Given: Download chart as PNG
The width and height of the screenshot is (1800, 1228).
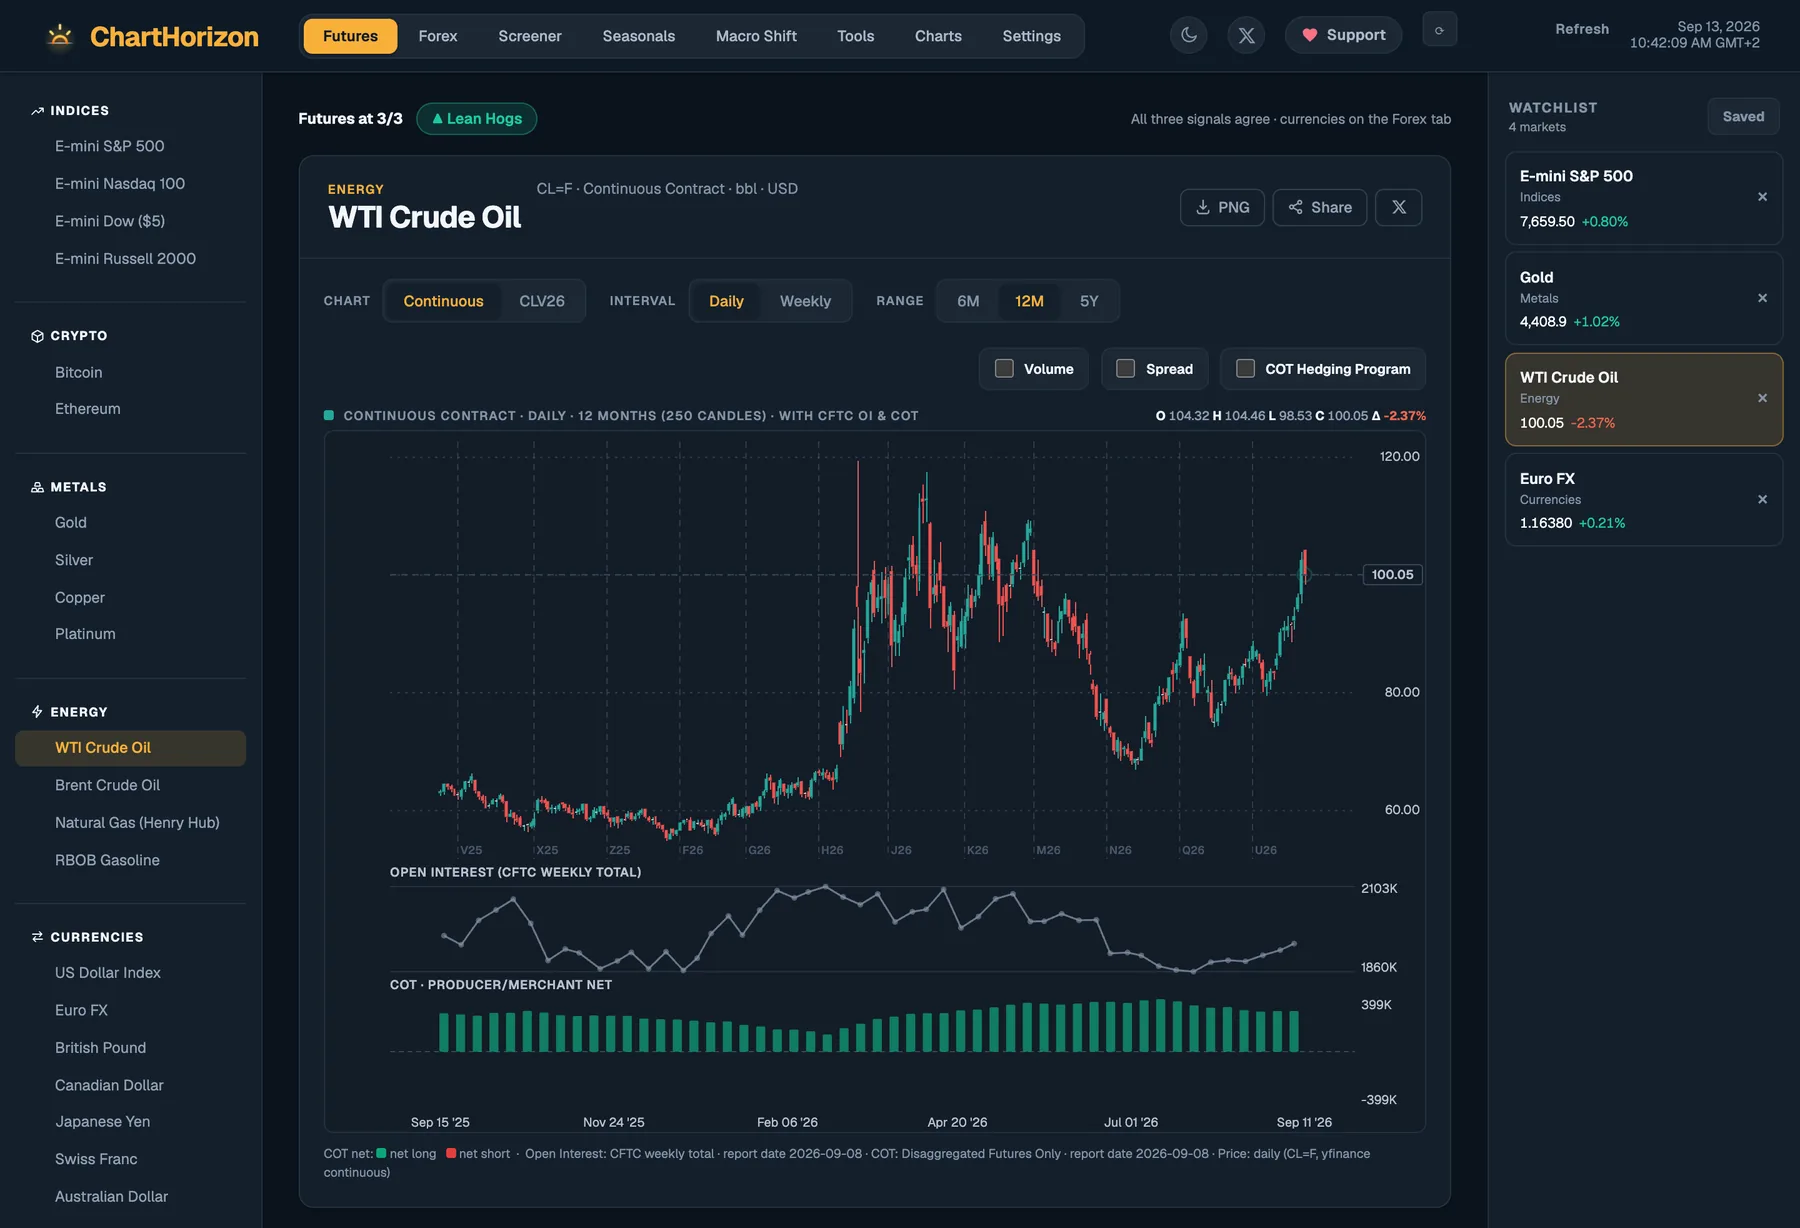Looking at the screenshot, I should coord(1222,207).
